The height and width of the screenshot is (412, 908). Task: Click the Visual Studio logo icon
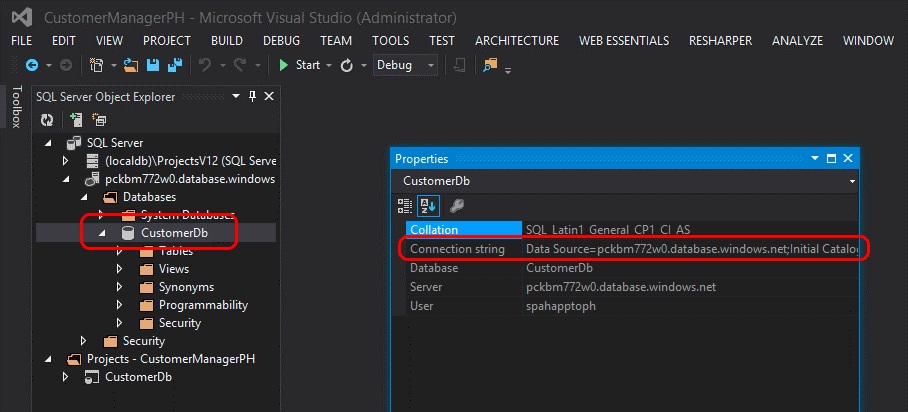coord(22,17)
